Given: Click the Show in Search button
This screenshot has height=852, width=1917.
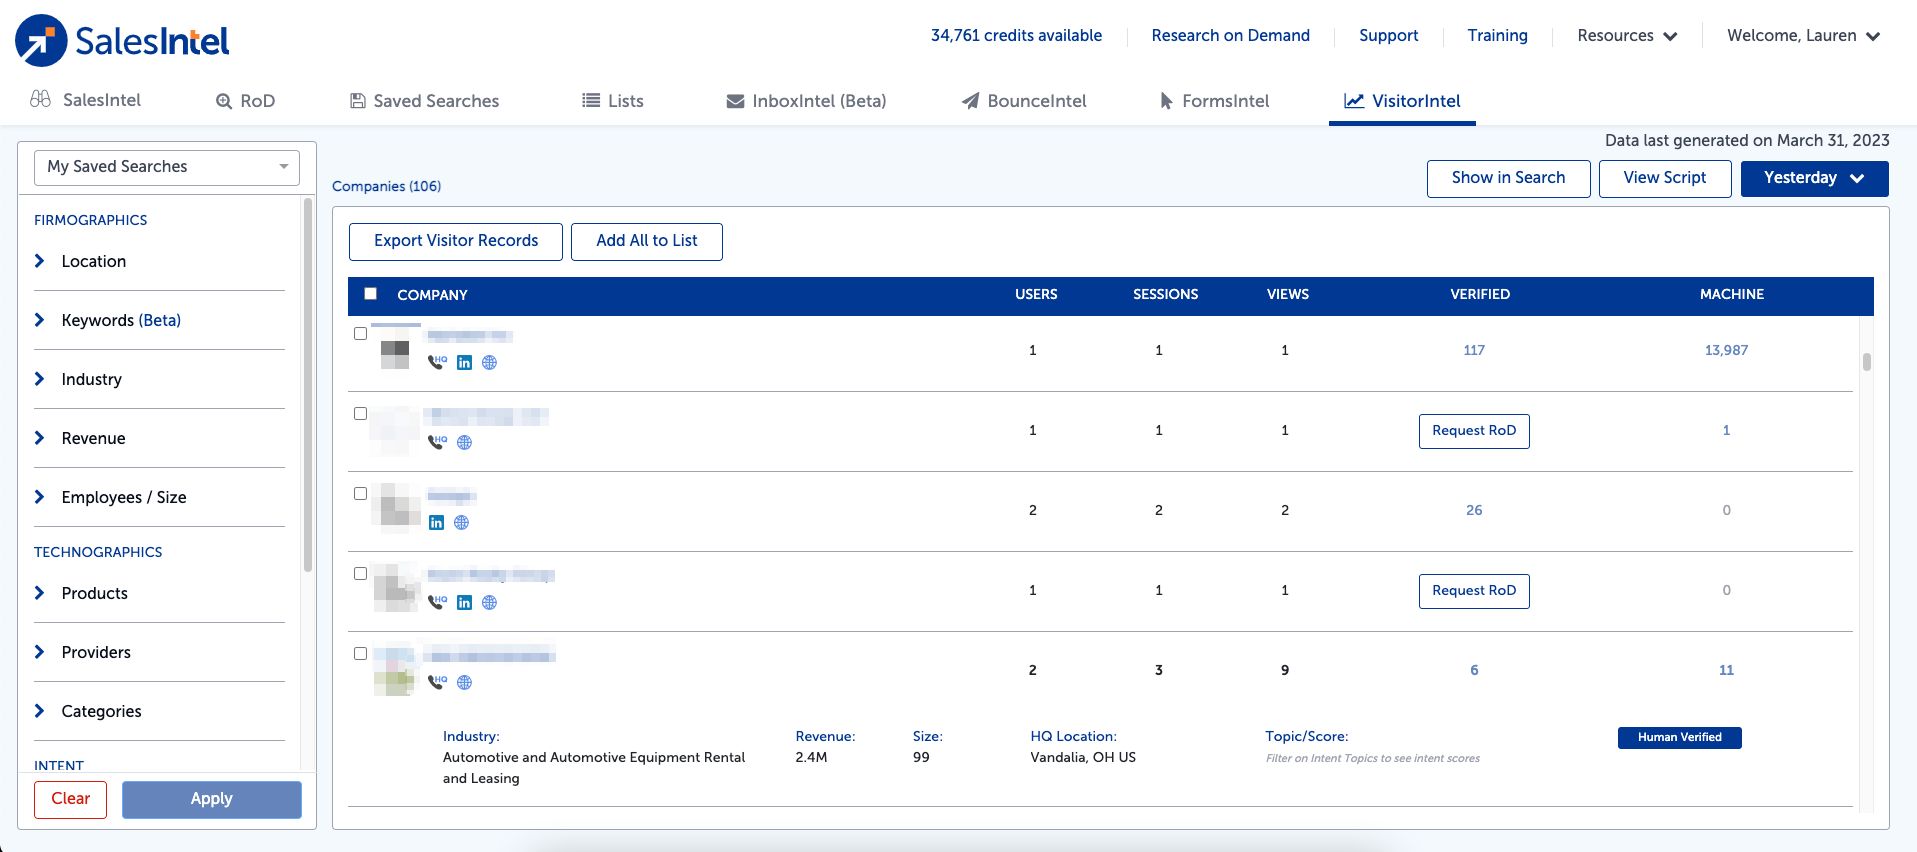Looking at the screenshot, I should pyautogui.click(x=1508, y=178).
